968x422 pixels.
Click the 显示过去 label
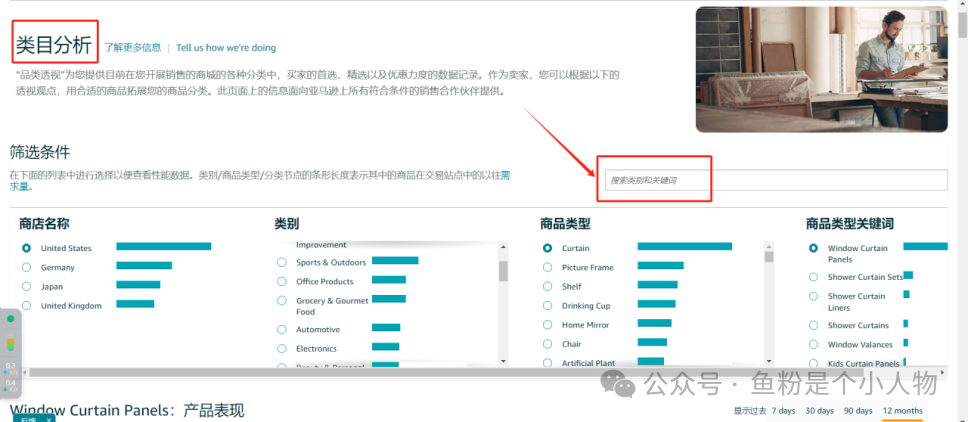coord(750,411)
